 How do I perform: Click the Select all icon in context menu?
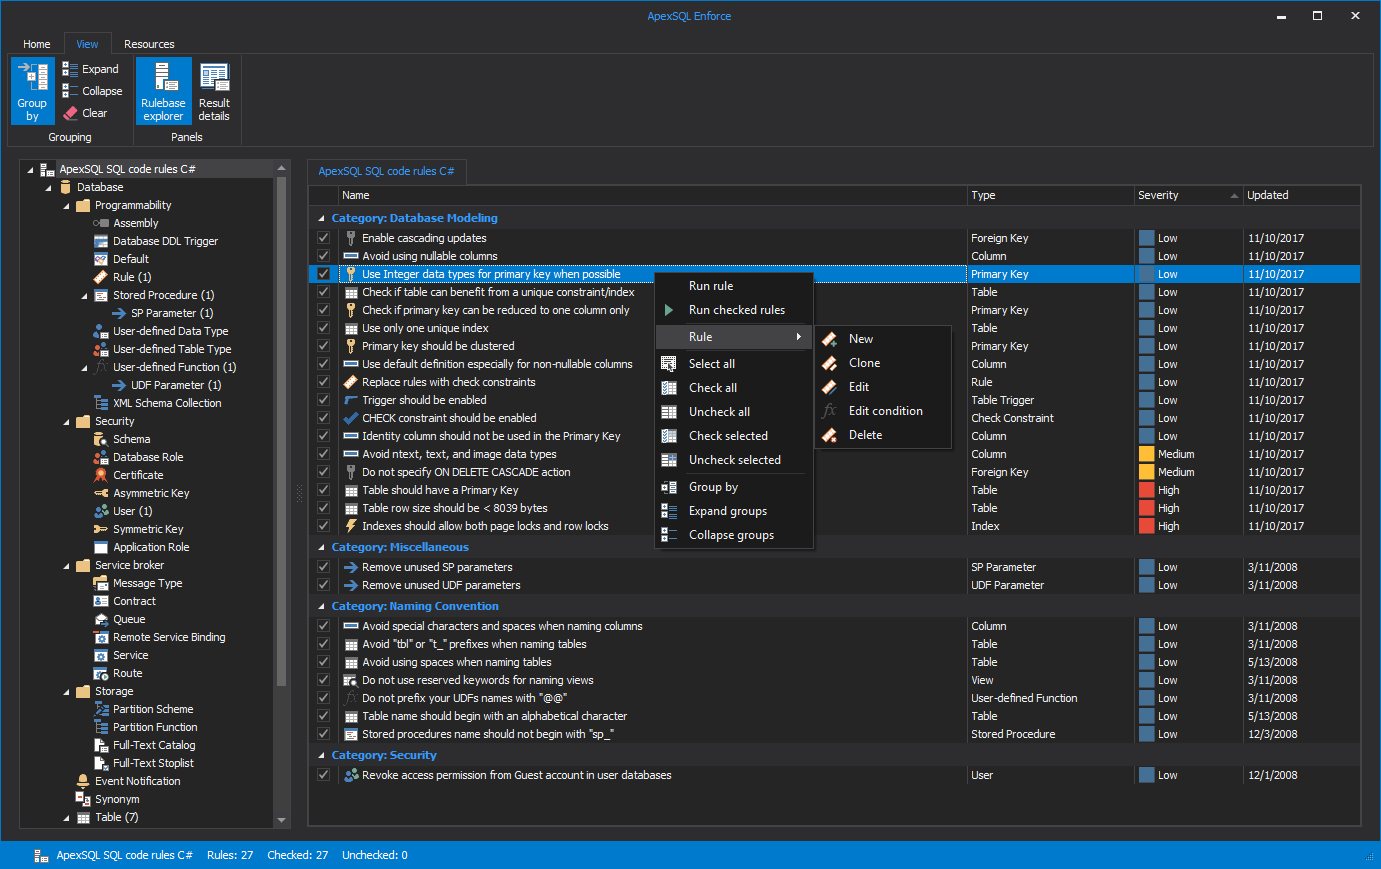[x=669, y=364]
